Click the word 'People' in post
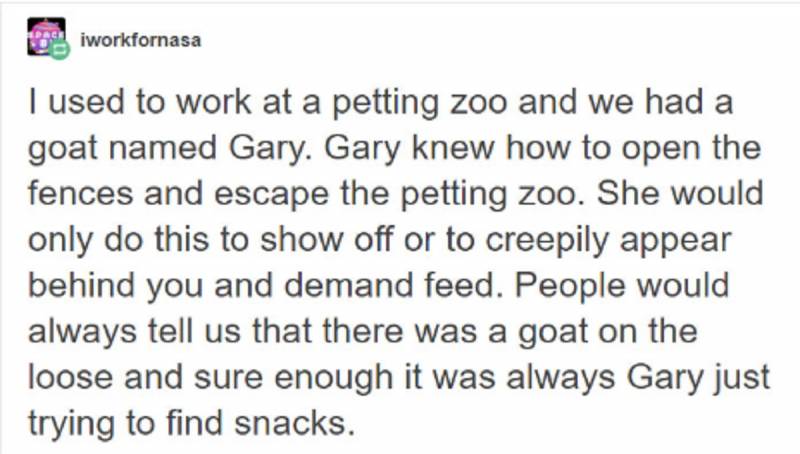This screenshot has width=800, height=454. (570, 287)
